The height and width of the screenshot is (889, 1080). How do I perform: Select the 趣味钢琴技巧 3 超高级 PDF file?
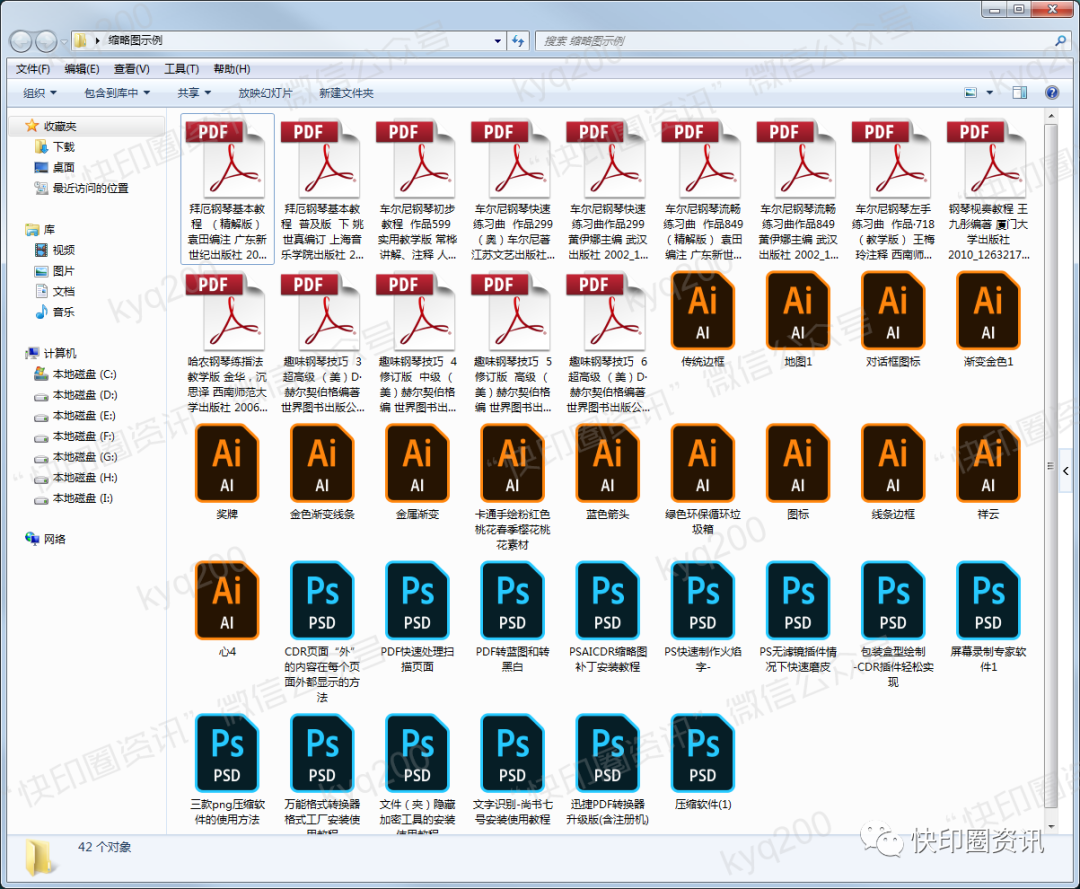pyautogui.click(x=322, y=342)
